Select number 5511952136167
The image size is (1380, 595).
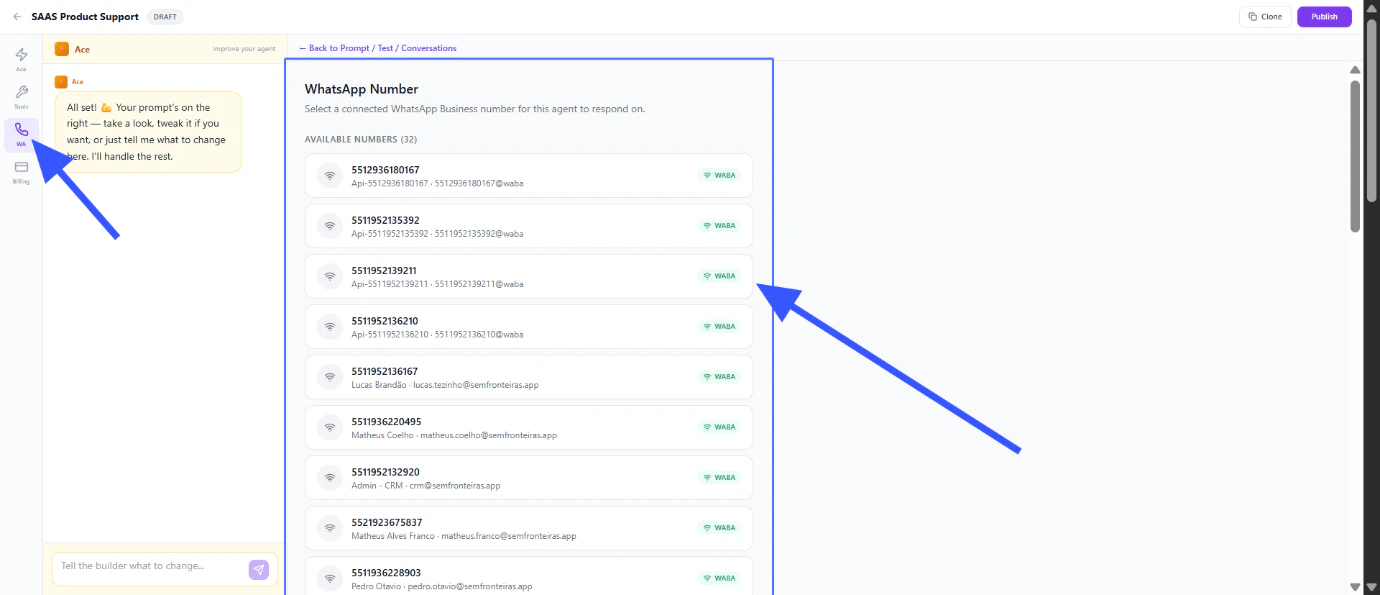[x=529, y=377]
